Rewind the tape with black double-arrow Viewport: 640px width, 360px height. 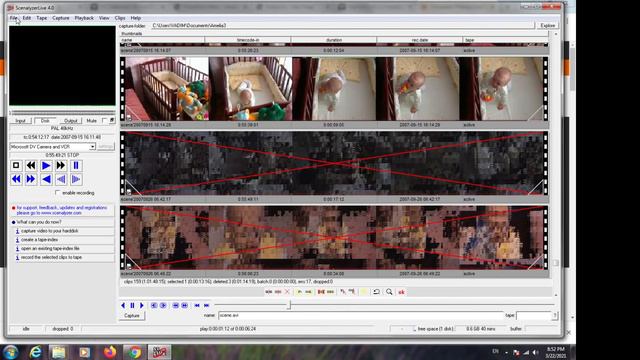click(x=31, y=165)
